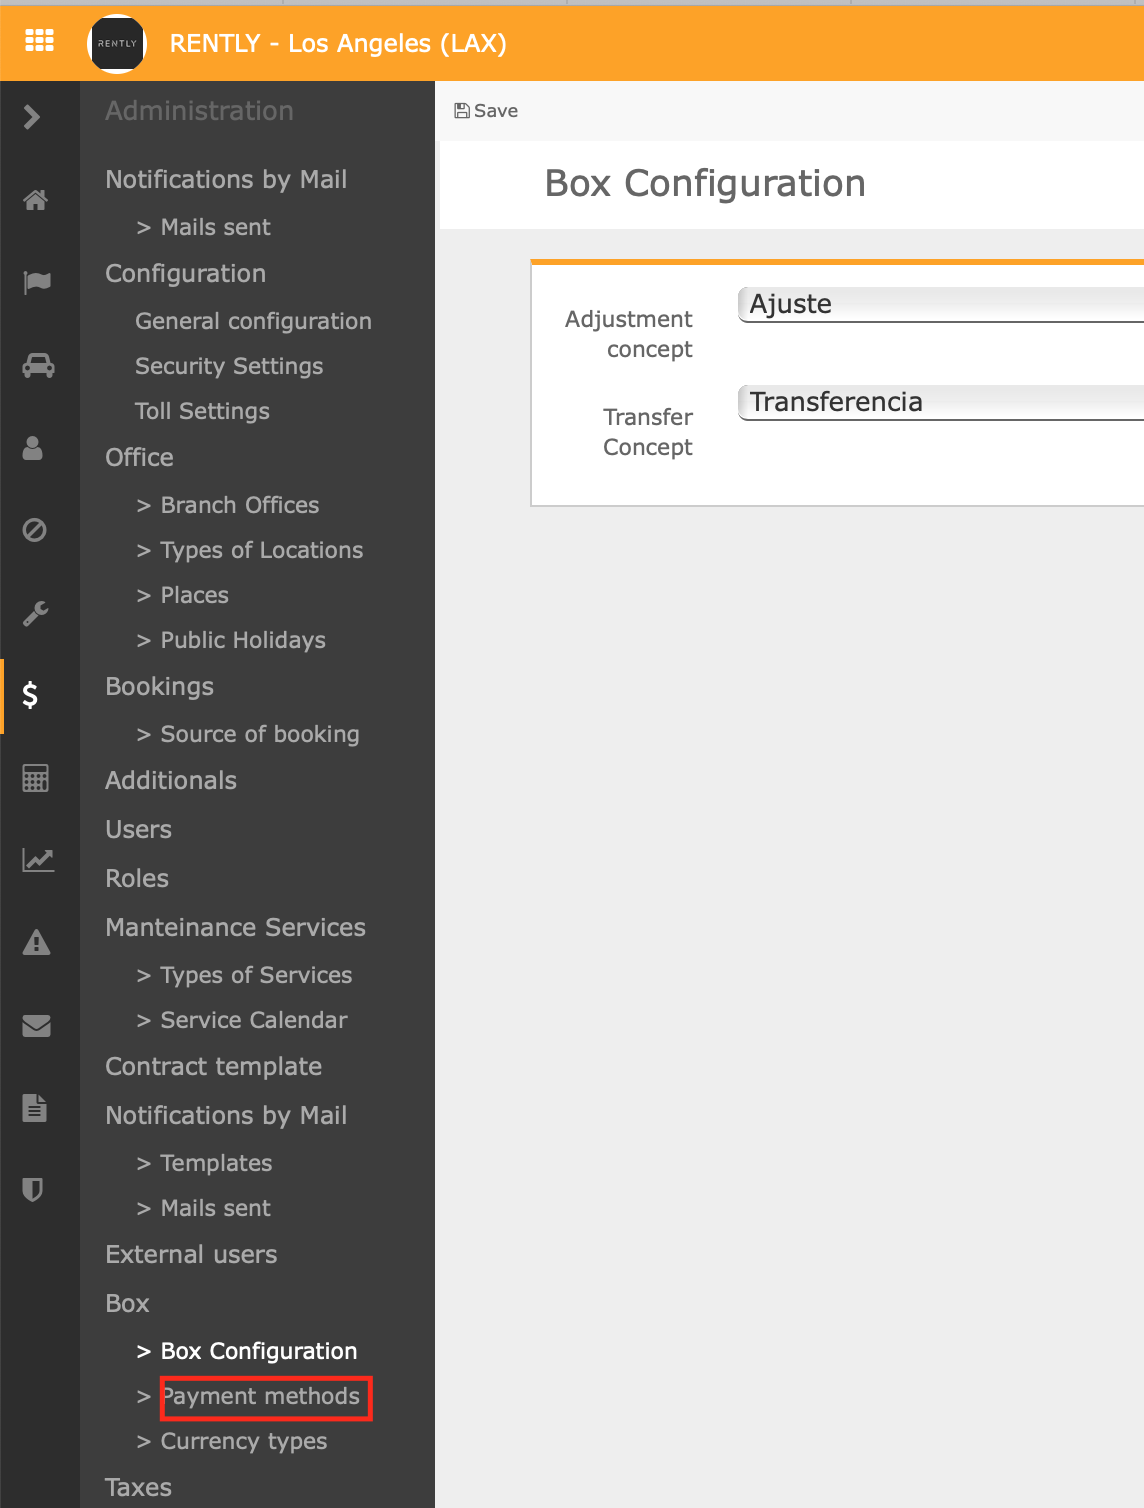Select lower Notifications by Mail heading
The image size is (1144, 1508).
pos(226,1116)
